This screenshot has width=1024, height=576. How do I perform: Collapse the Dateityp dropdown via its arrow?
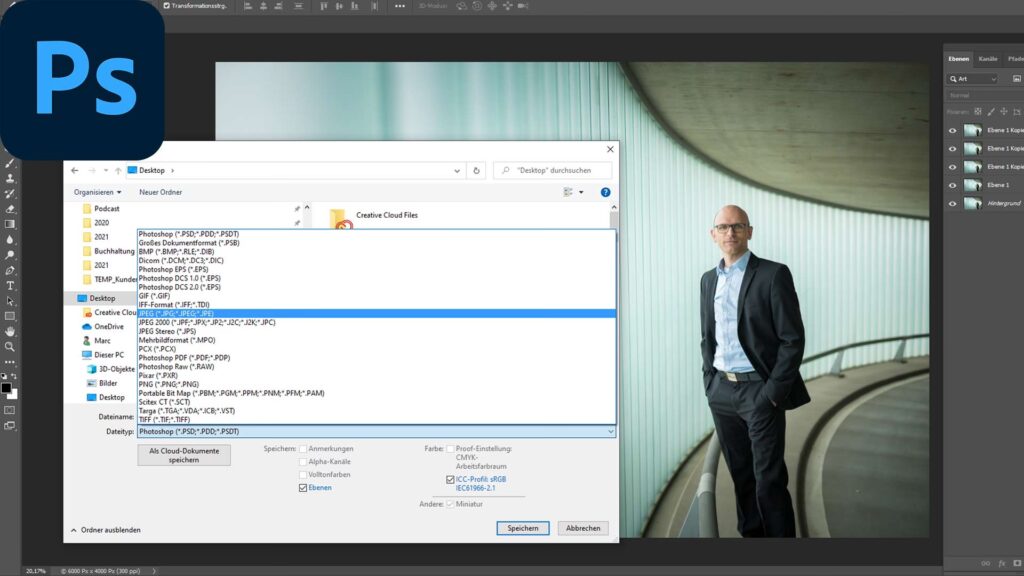pyautogui.click(x=610, y=431)
